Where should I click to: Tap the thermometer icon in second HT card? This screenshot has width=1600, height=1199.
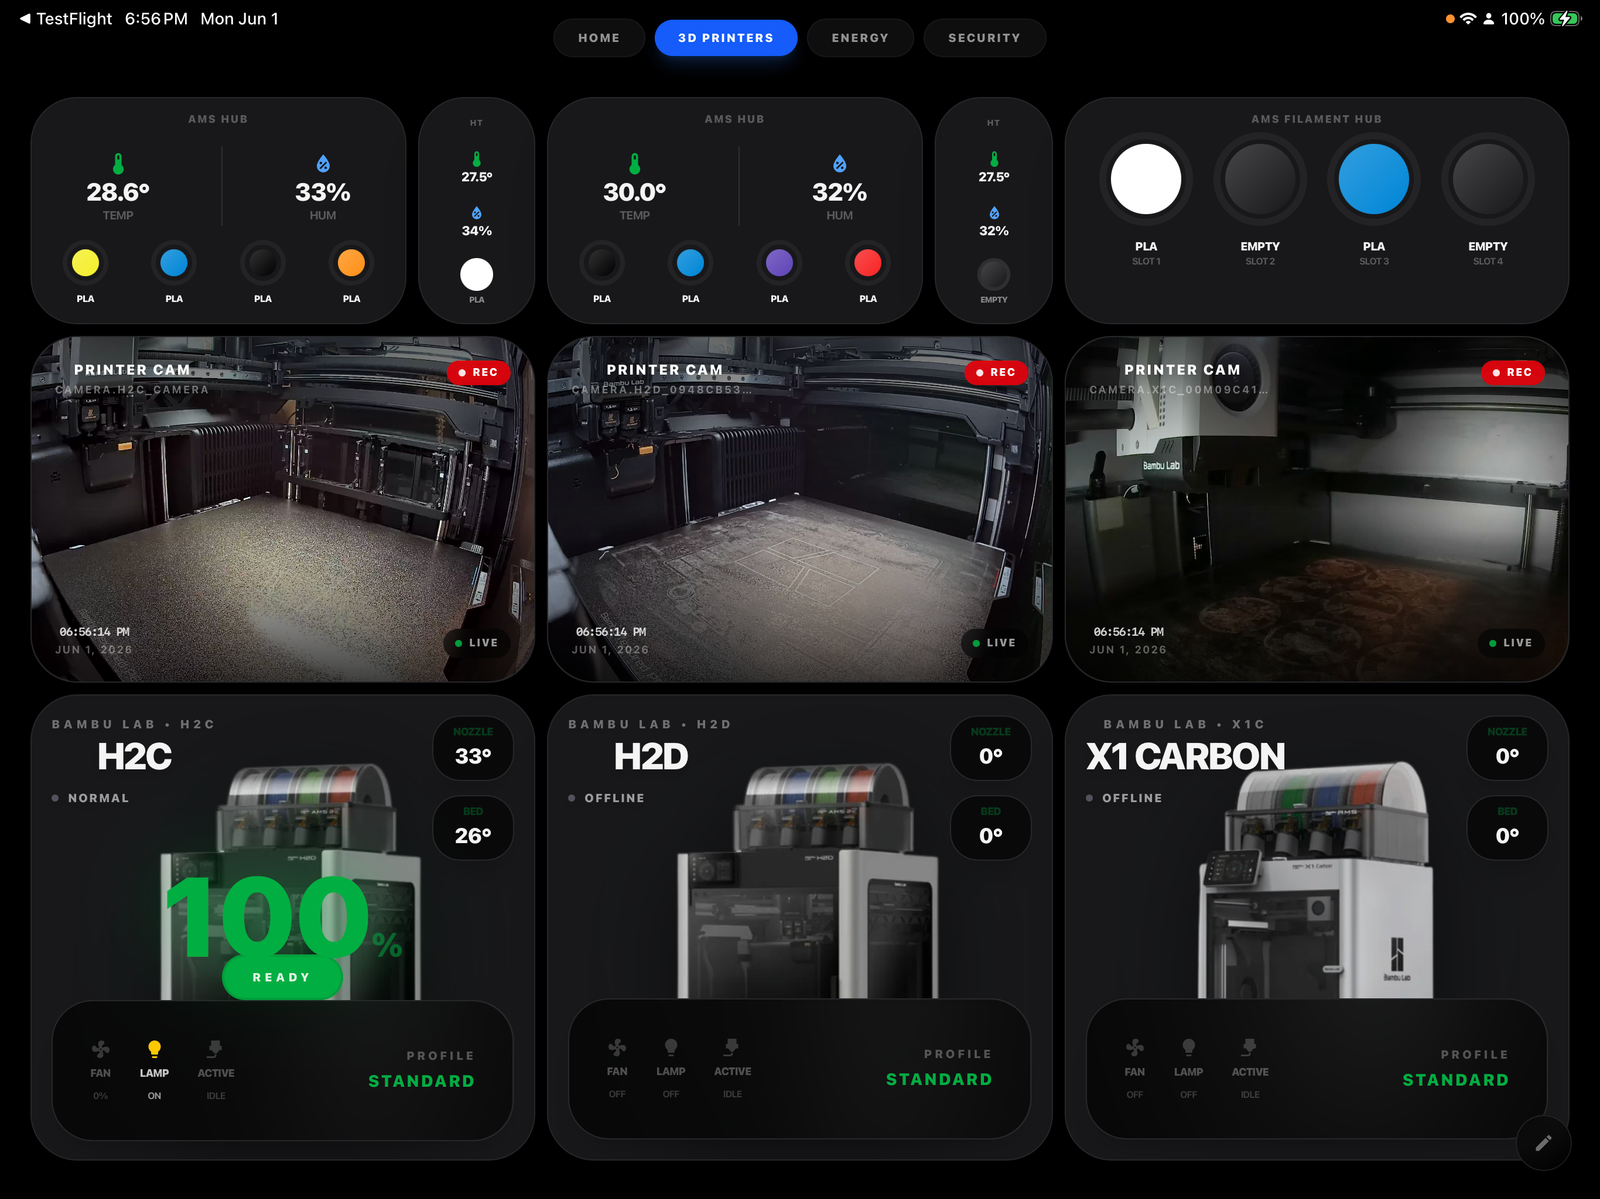[994, 159]
